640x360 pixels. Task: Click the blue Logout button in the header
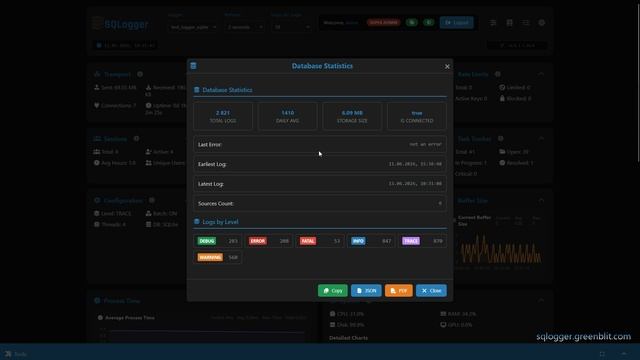pos(457,22)
